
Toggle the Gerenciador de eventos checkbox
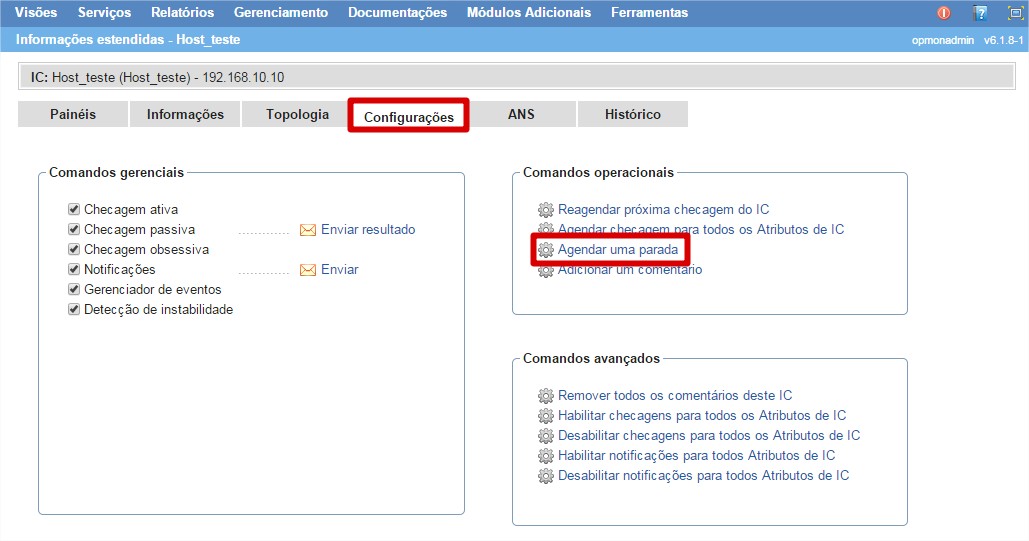(x=74, y=290)
